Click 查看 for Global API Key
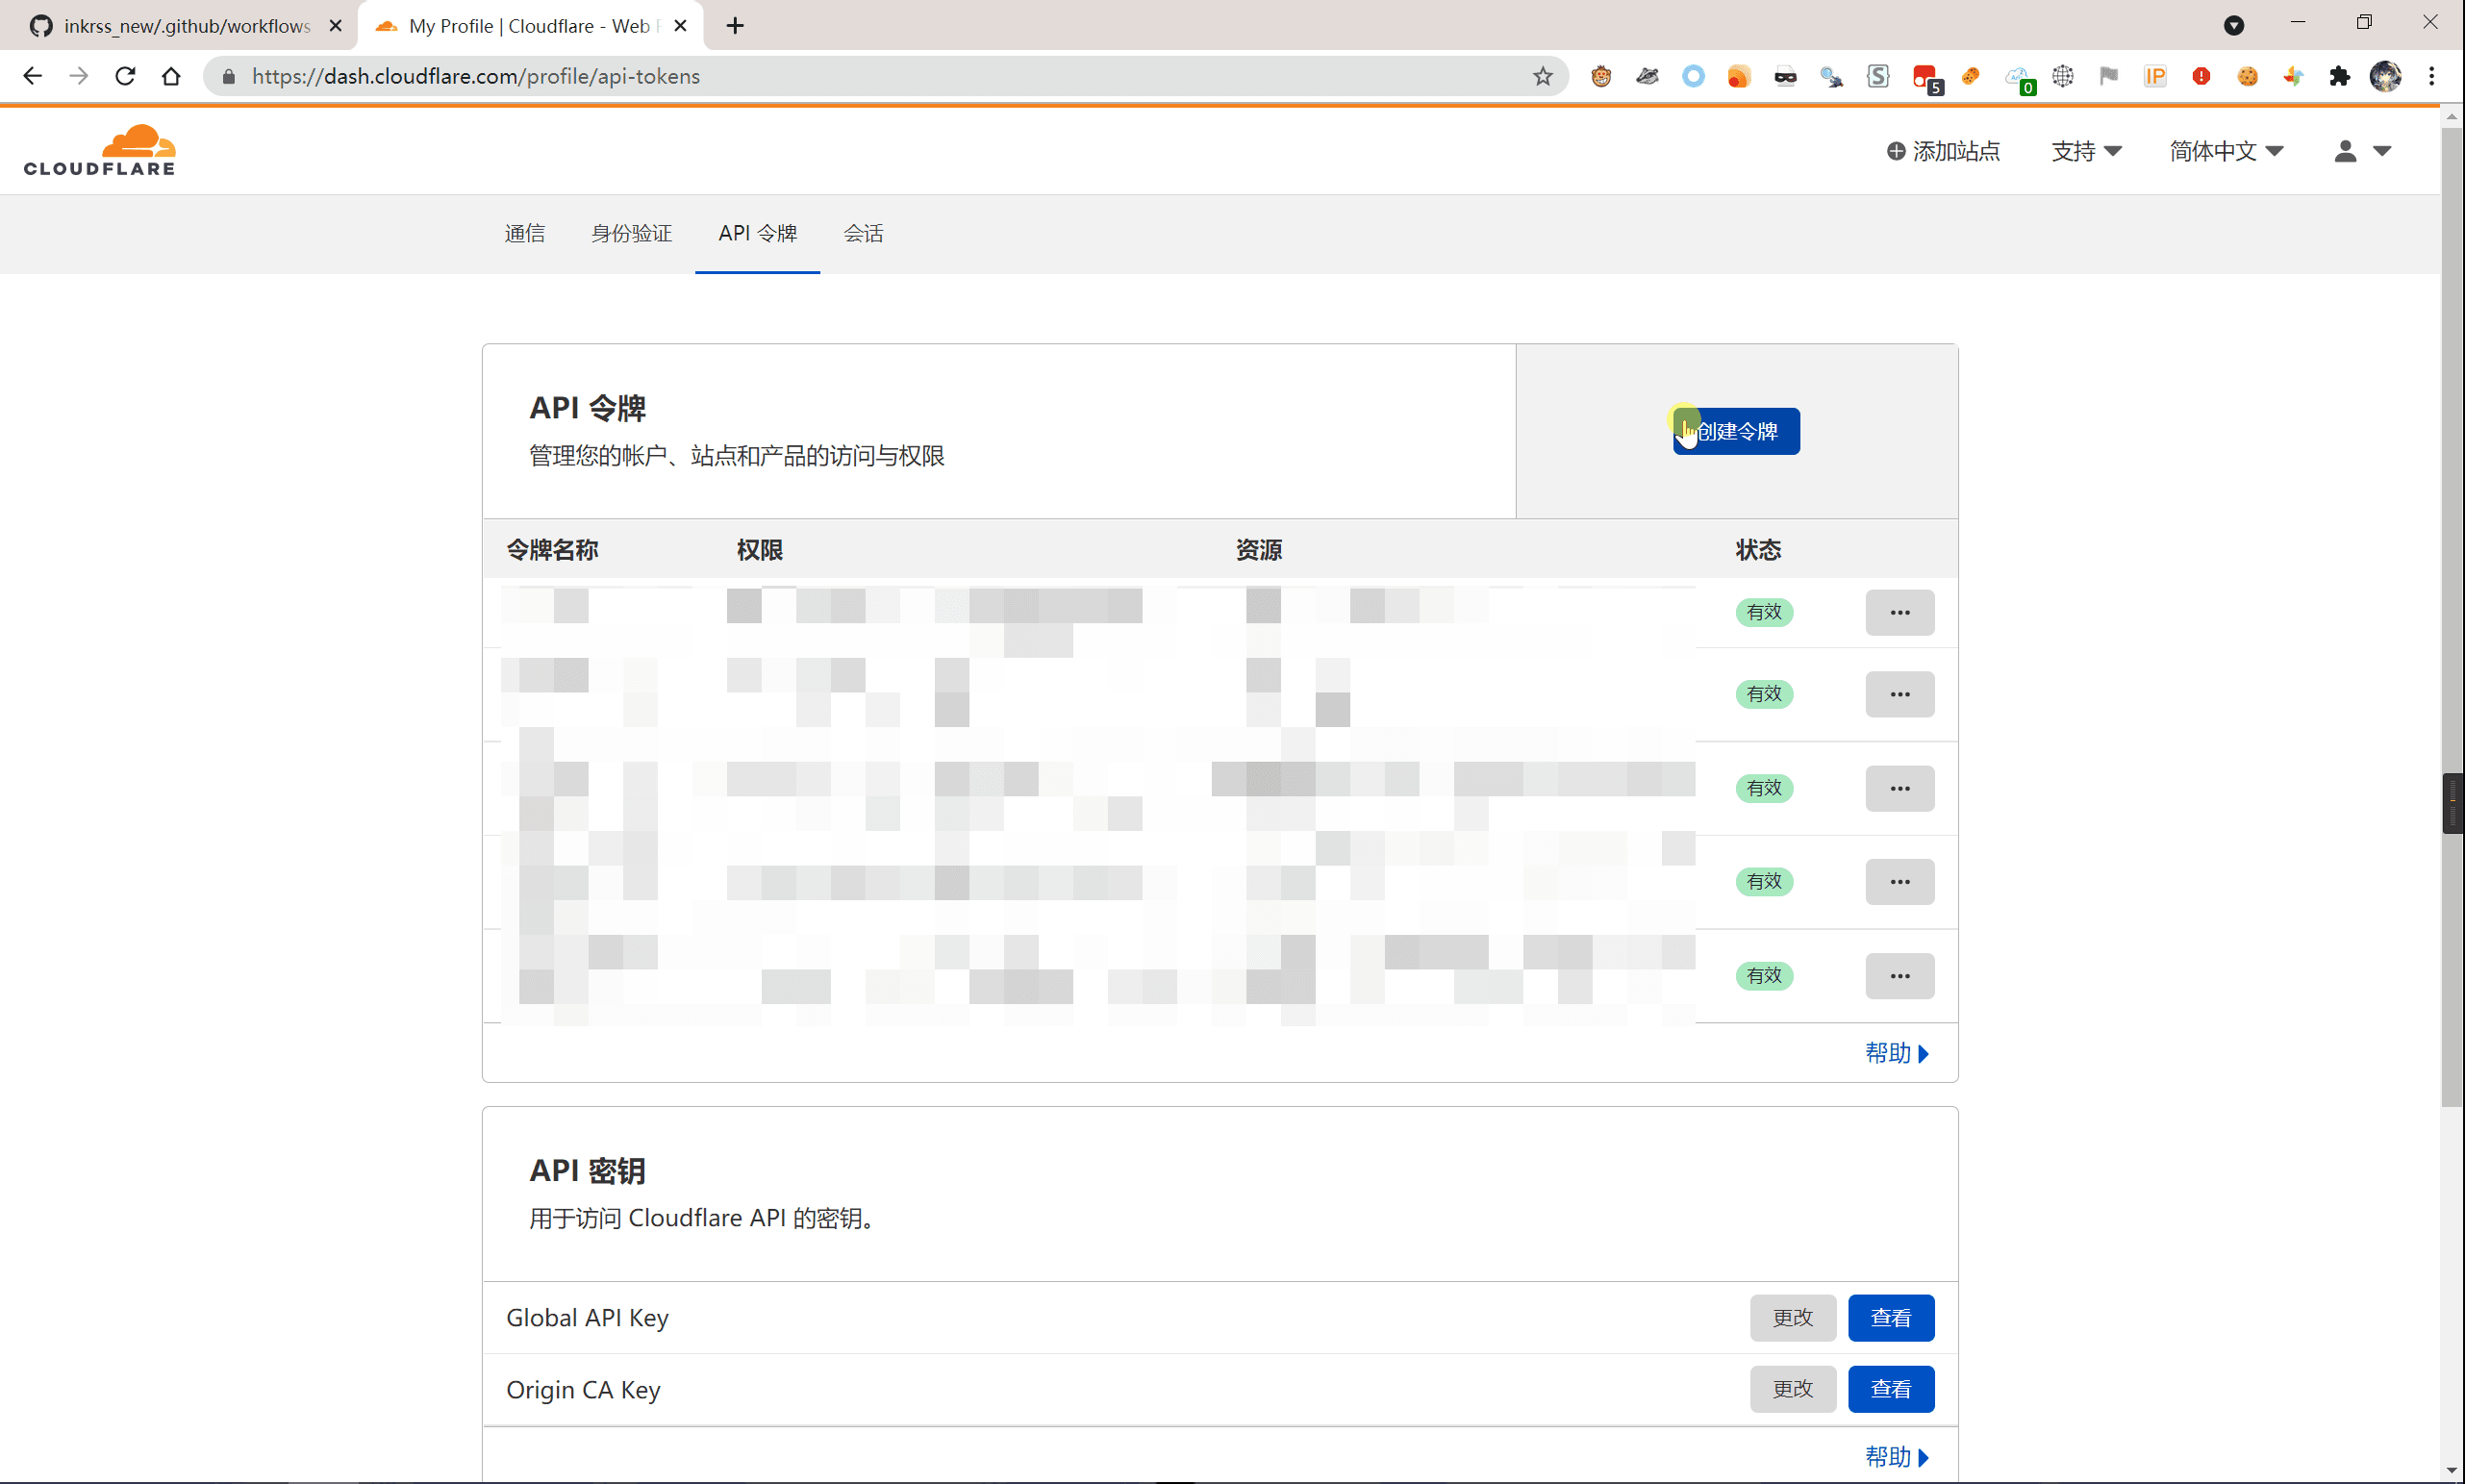The width and height of the screenshot is (2465, 1484). 1890,1318
